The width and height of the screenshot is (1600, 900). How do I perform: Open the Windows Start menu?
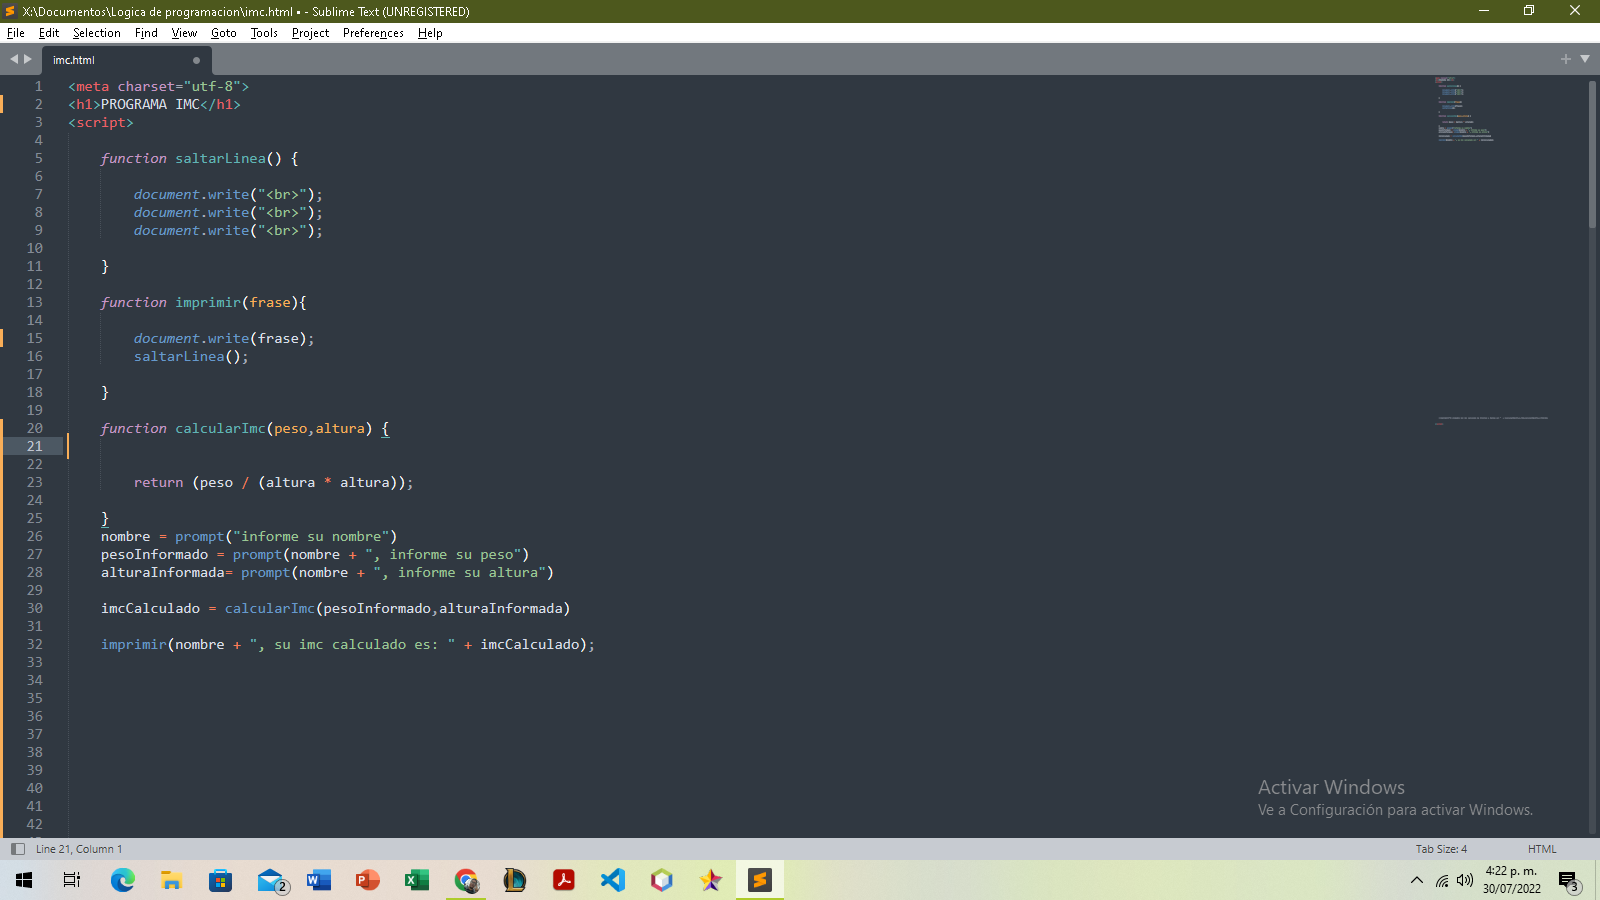click(x=24, y=880)
